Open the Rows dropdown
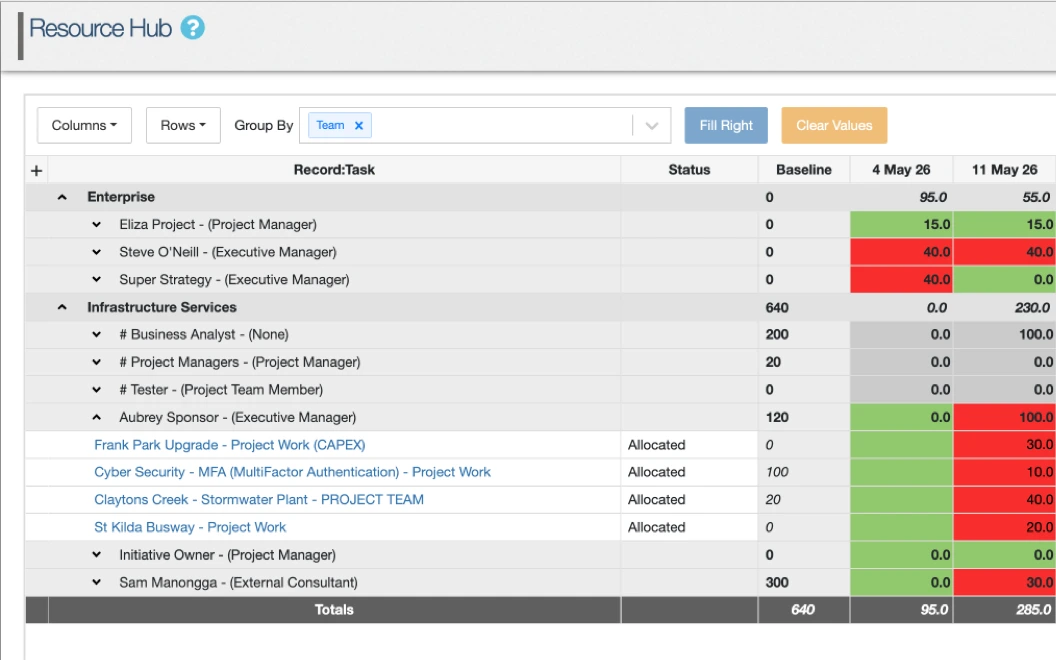The width and height of the screenshot is (1056, 660). click(183, 125)
